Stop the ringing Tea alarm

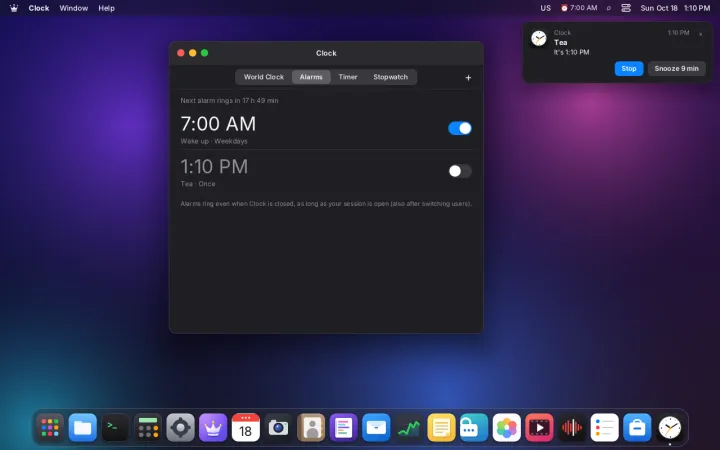pos(629,68)
